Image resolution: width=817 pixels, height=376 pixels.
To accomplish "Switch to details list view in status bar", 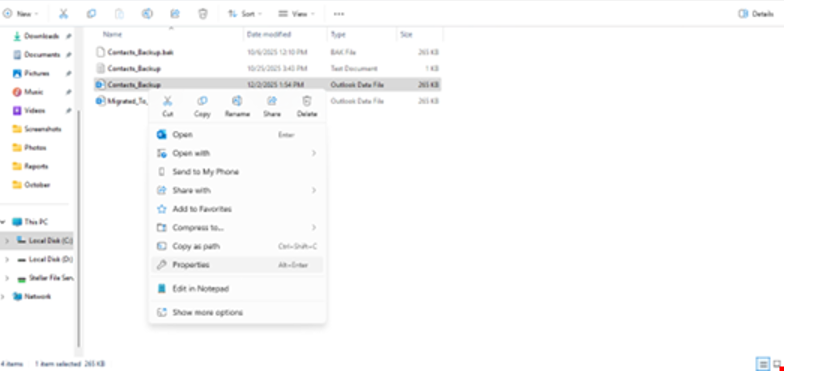I will pyautogui.click(x=763, y=364).
